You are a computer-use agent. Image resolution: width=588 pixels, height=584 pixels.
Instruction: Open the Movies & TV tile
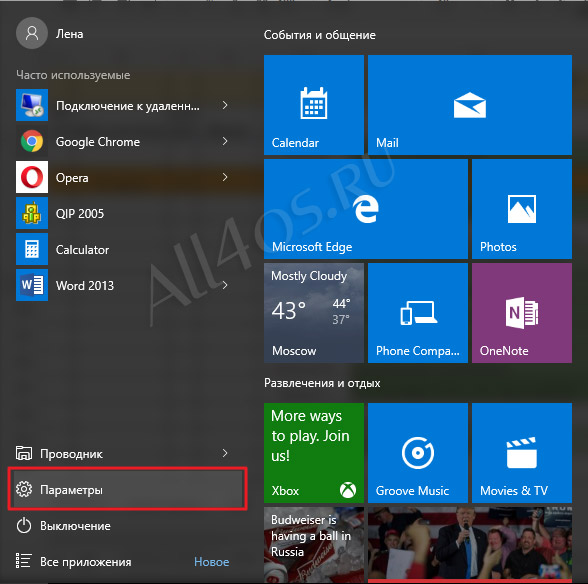click(522, 453)
